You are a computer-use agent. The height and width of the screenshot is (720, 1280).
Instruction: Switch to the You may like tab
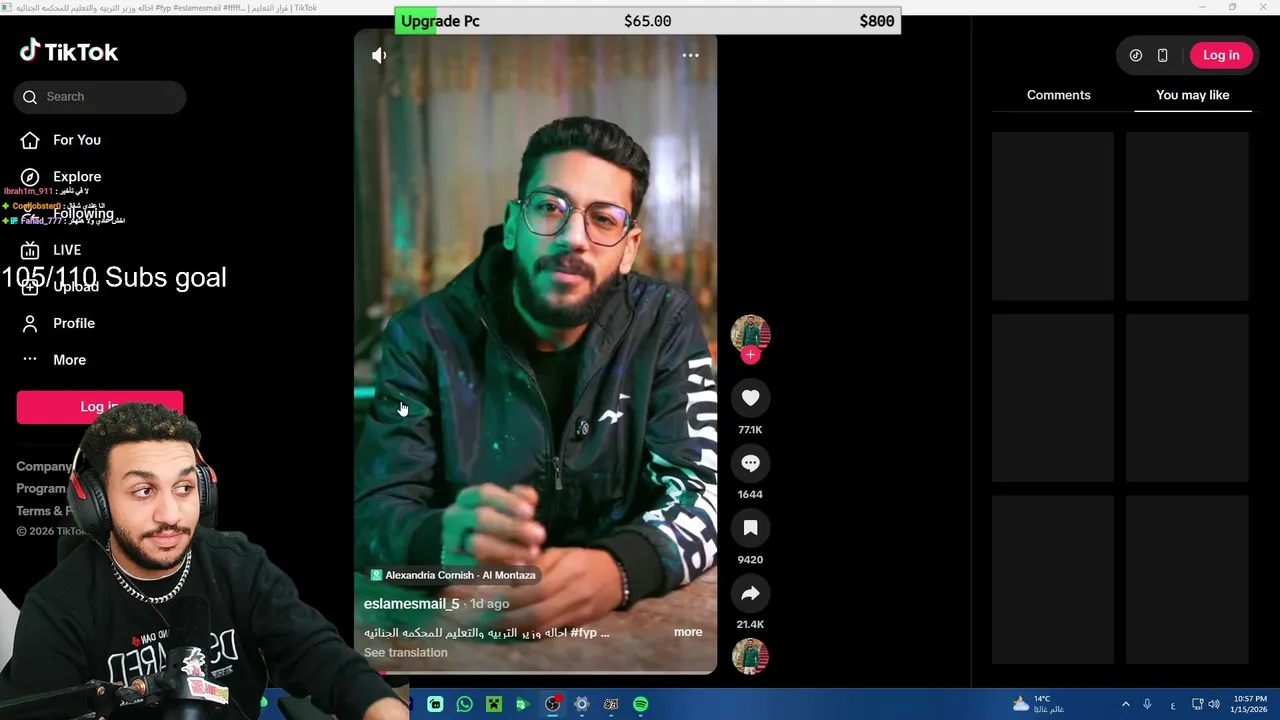(x=1192, y=95)
